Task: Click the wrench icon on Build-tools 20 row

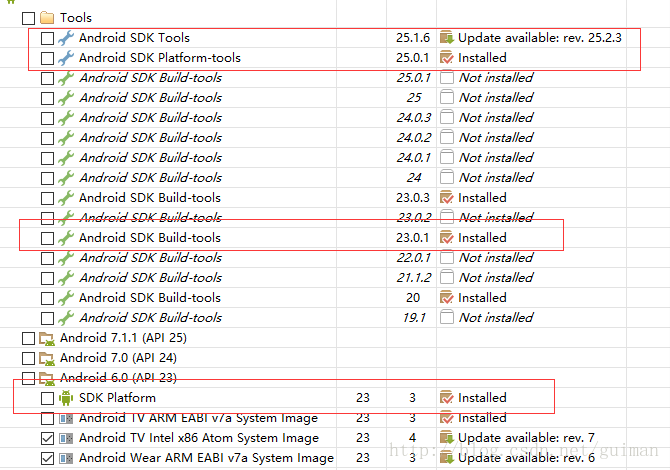Action: click(66, 298)
